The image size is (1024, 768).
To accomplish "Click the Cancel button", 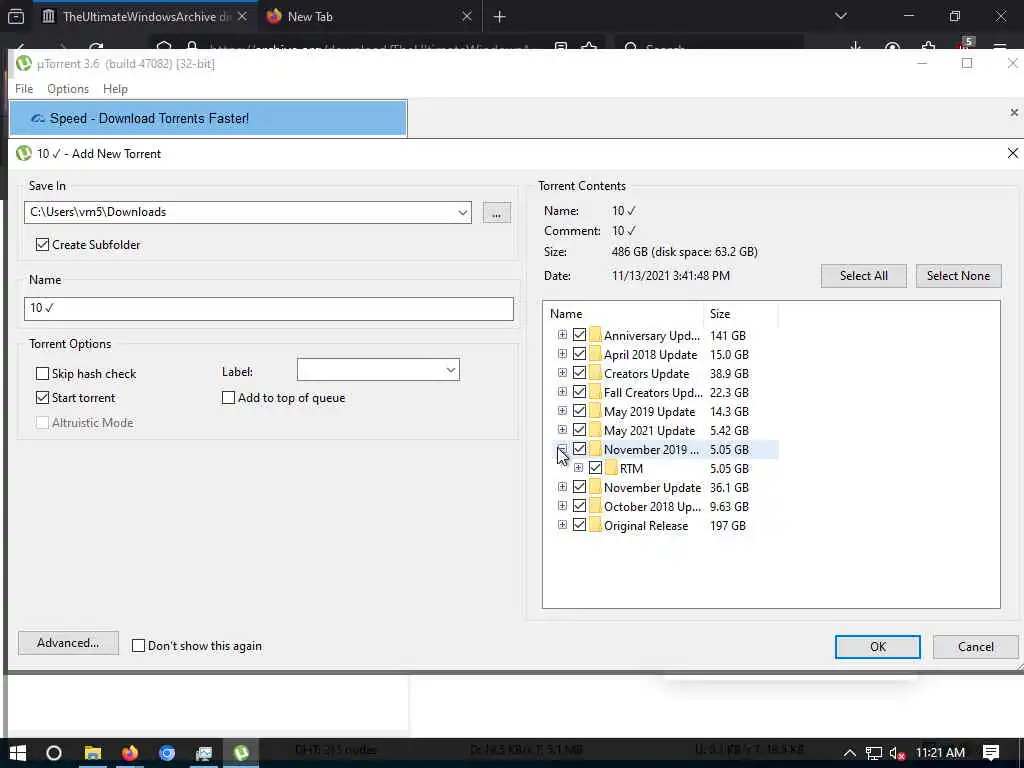I will [x=976, y=647].
